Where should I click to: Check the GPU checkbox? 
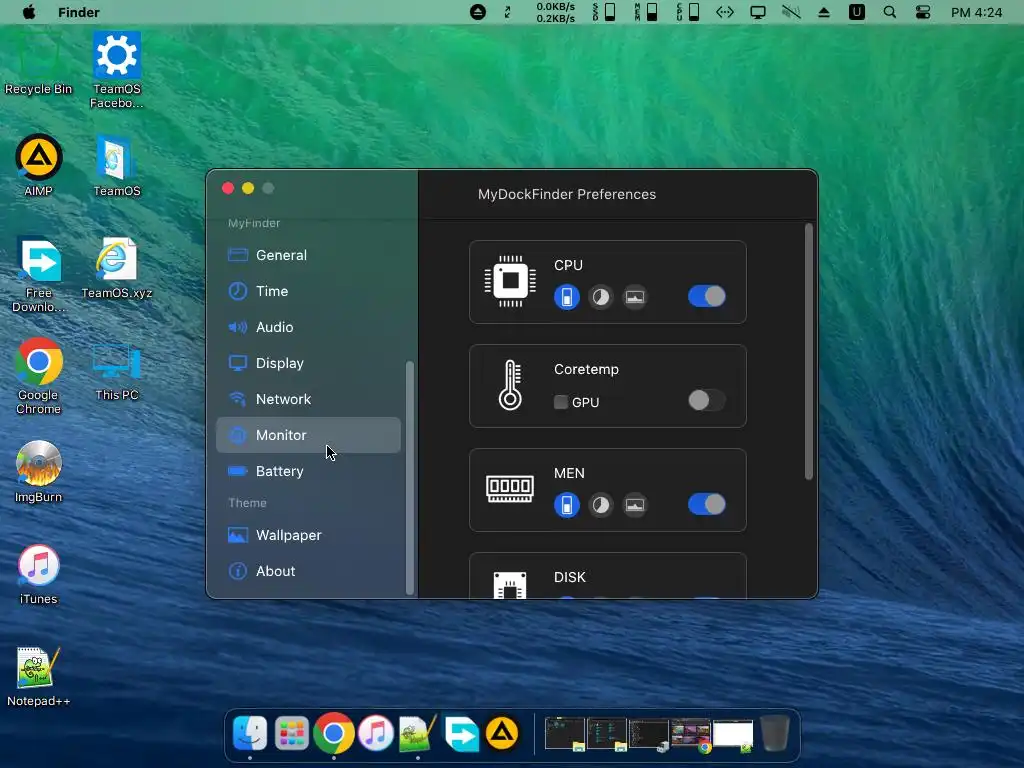click(561, 402)
